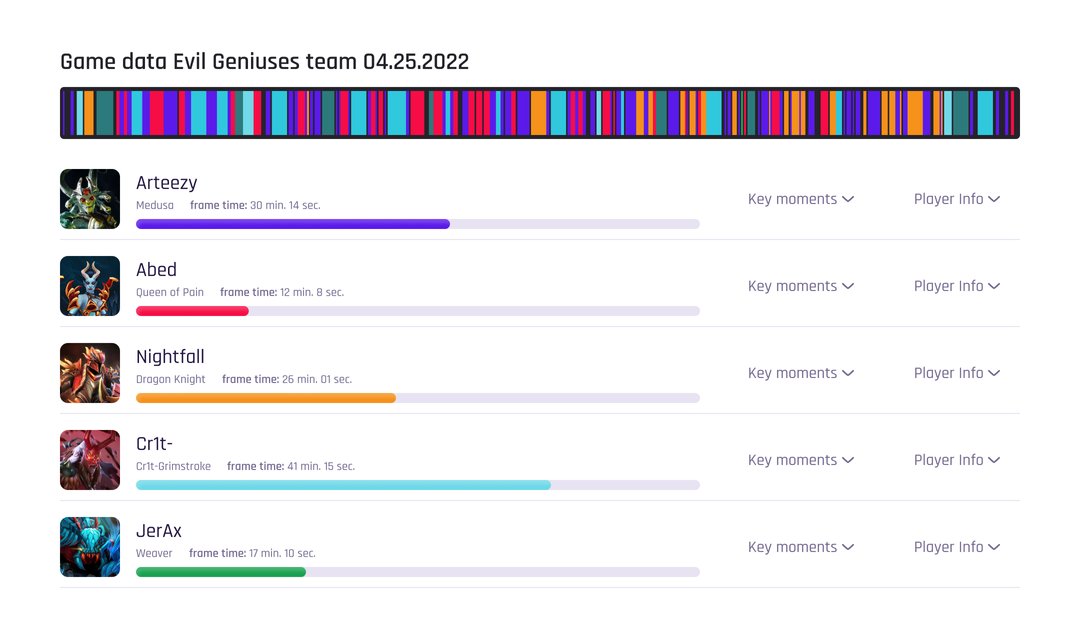Select the Nightfall player name
Viewport: 1080px width, 640px height.
[170, 357]
